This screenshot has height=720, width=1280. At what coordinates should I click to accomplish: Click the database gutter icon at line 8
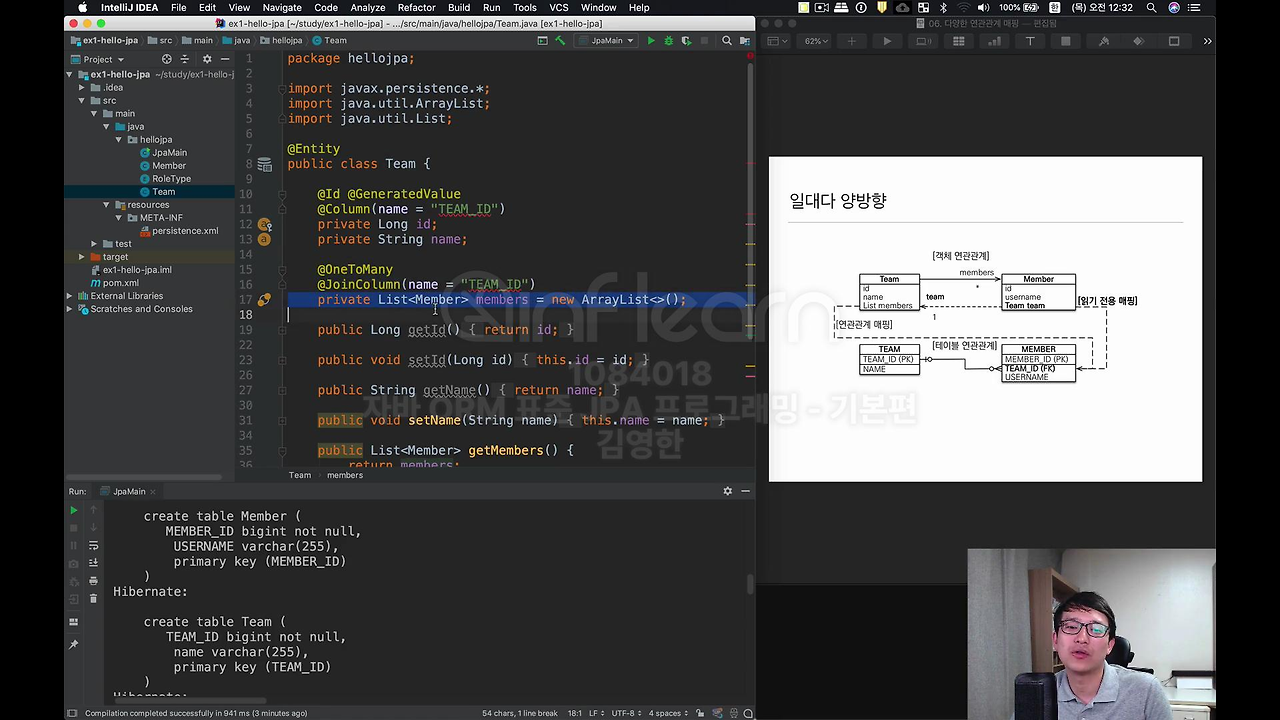click(x=264, y=164)
